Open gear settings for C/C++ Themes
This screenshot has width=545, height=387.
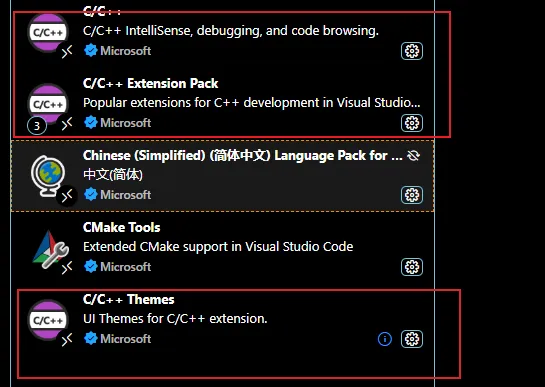(412, 339)
